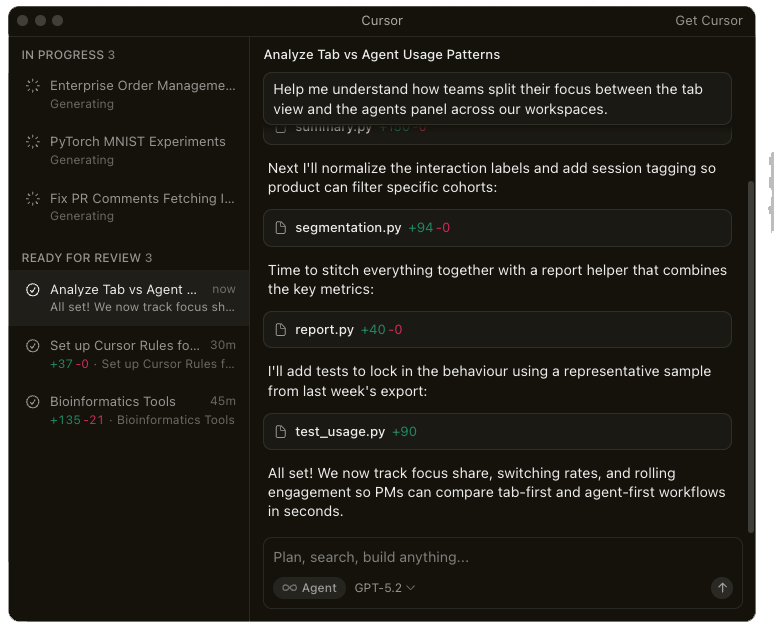Select the Set up Cursor Rules task
This screenshot has height=635, width=774.
point(129,354)
